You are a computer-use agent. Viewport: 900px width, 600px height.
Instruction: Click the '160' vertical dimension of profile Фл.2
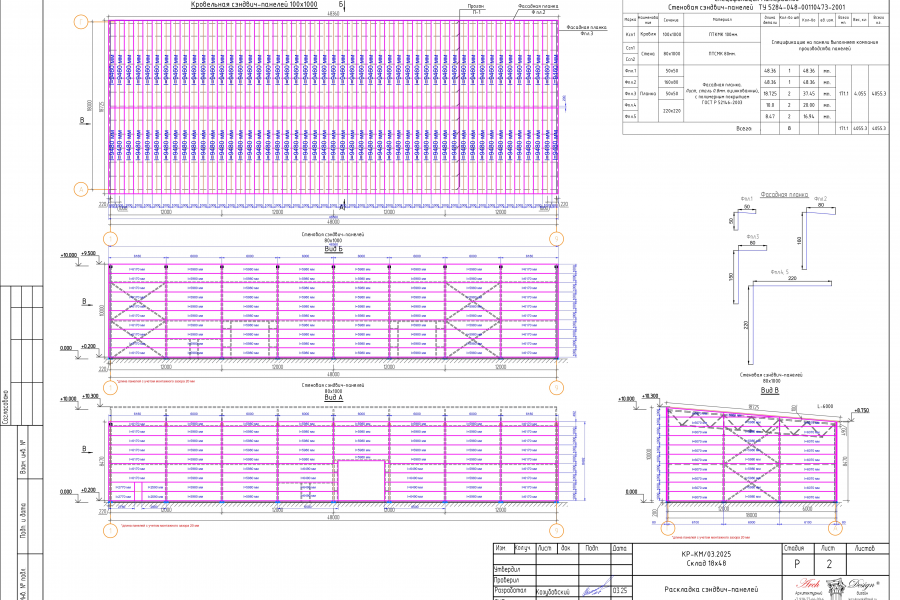tap(799, 240)
